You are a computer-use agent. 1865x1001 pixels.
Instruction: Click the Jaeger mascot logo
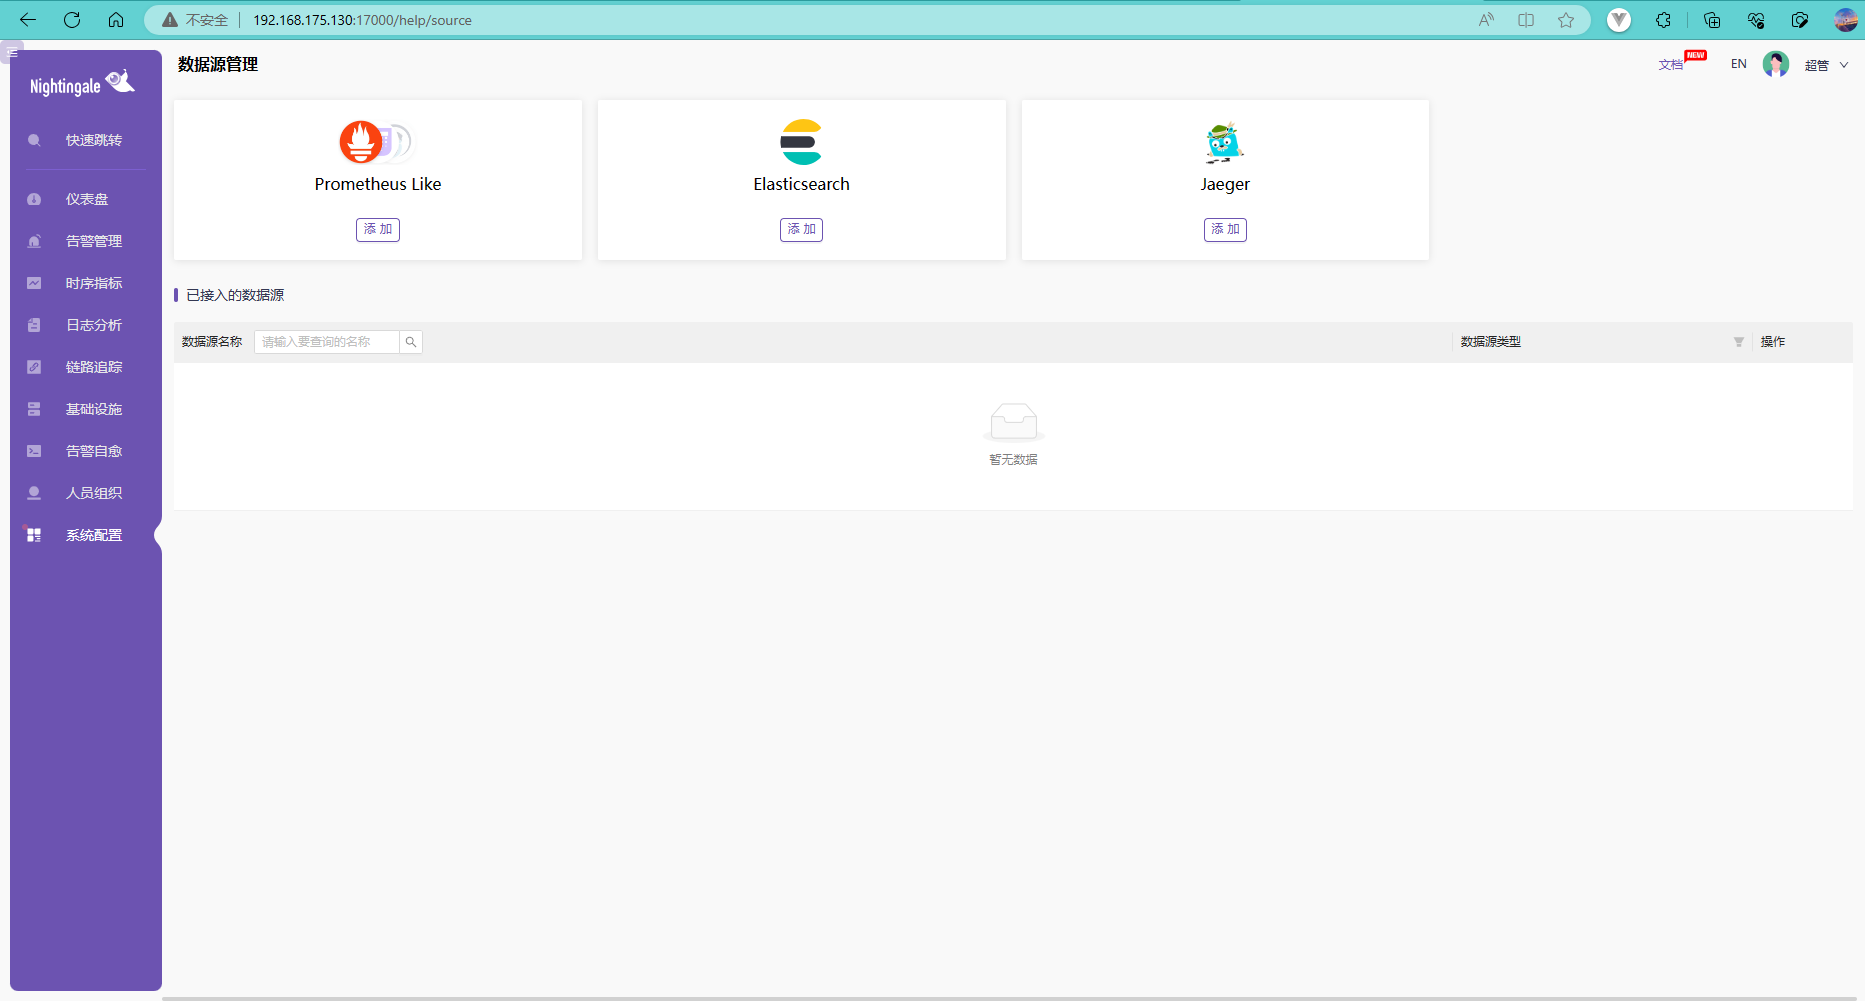(1224, 143)
